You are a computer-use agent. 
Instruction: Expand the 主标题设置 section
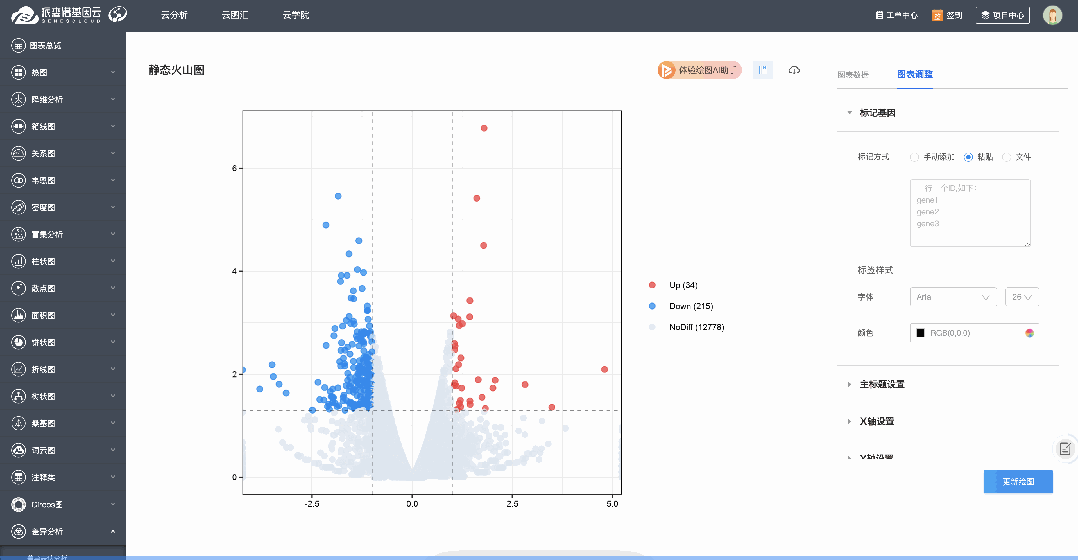(x=881, y=384)
